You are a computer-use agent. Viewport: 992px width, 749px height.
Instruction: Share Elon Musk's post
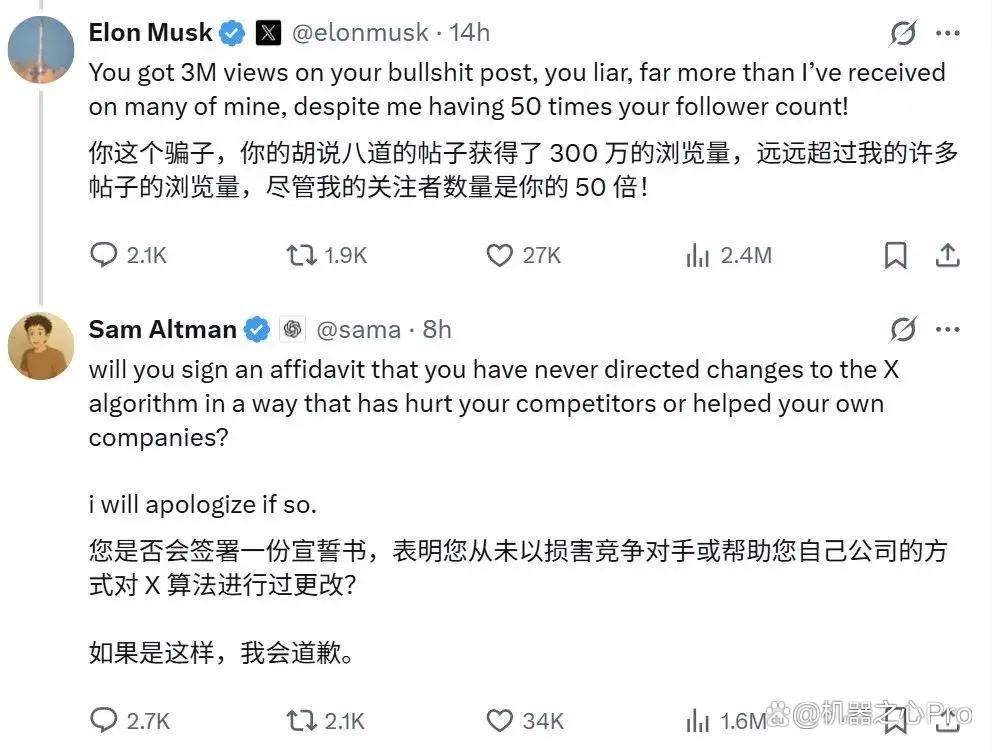tap(947, 256)
